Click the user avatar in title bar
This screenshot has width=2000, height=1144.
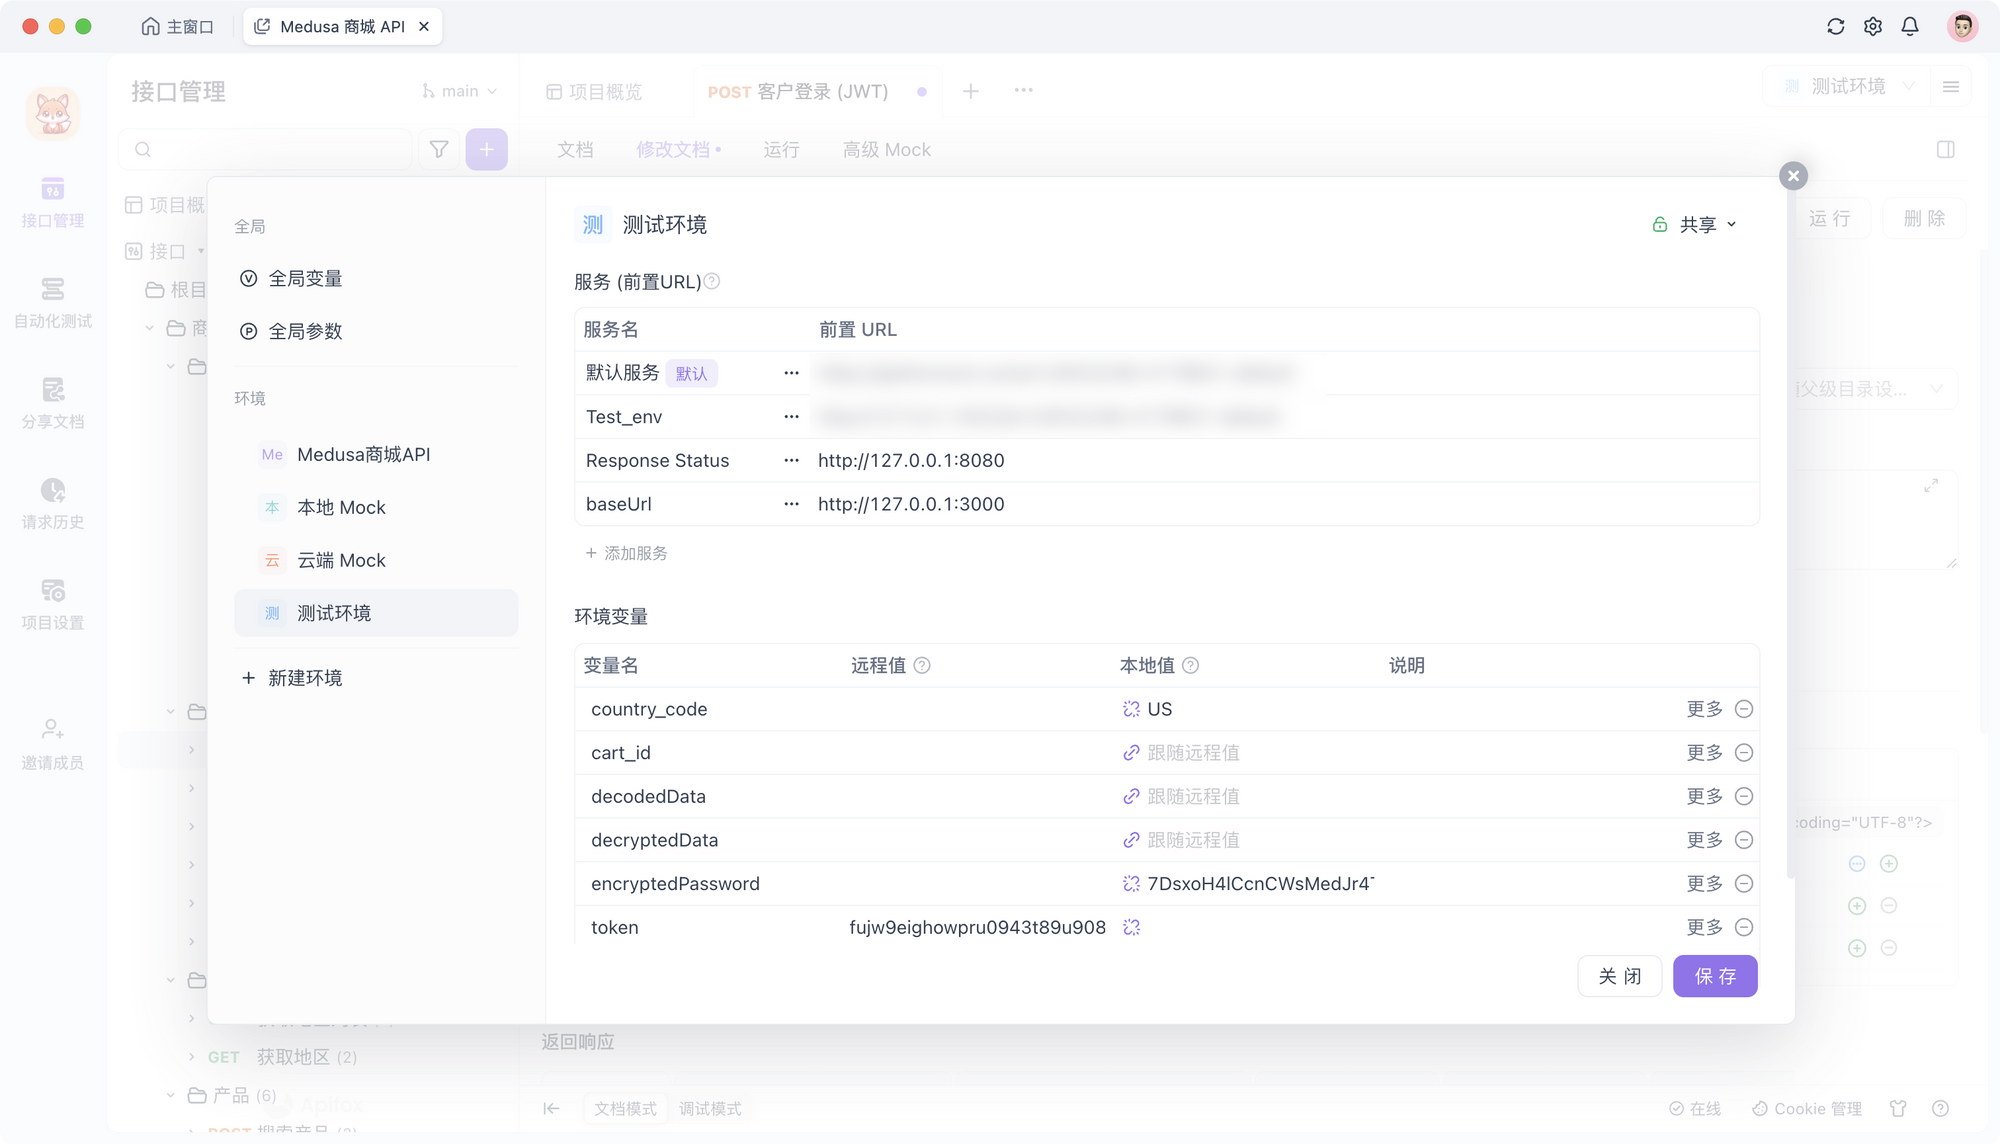[1962, 26]
